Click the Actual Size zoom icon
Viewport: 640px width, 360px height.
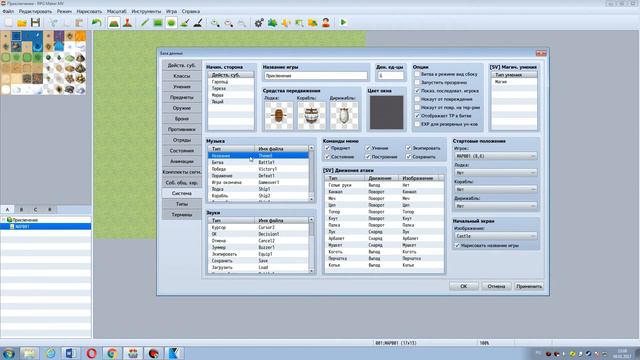click(x=242, y=22)
